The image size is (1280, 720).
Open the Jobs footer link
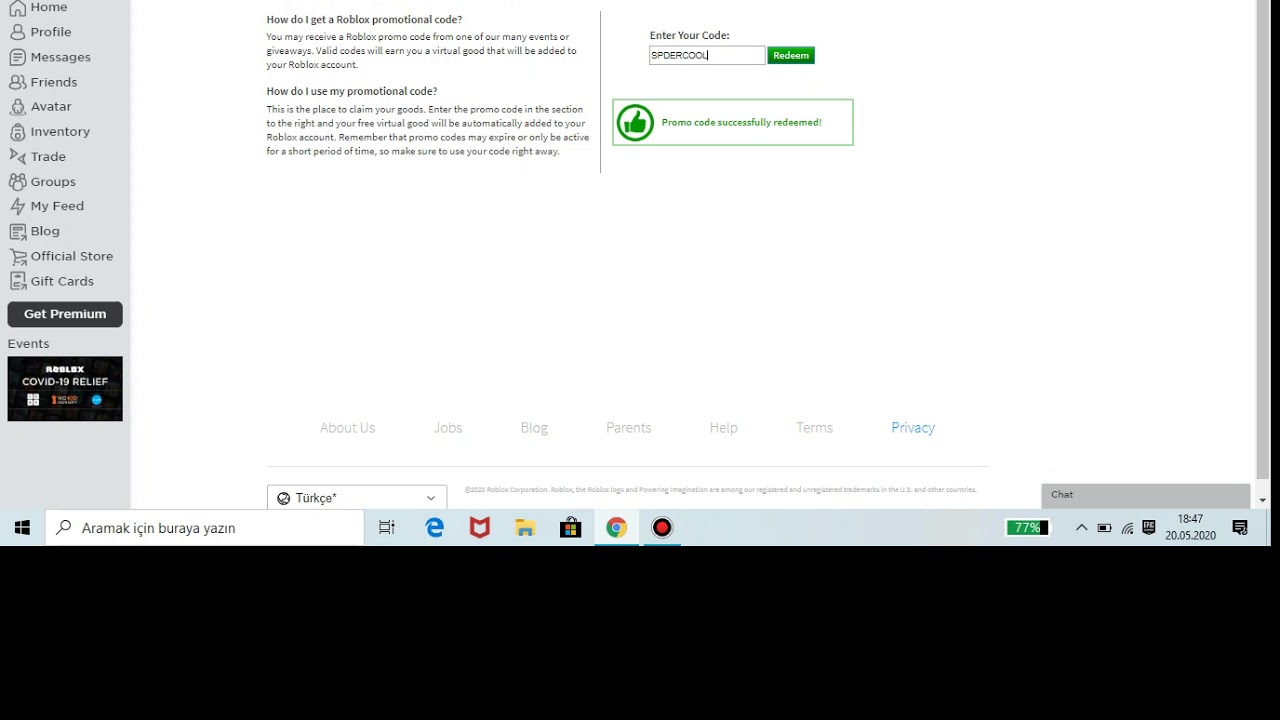click(x=448, y=428)
